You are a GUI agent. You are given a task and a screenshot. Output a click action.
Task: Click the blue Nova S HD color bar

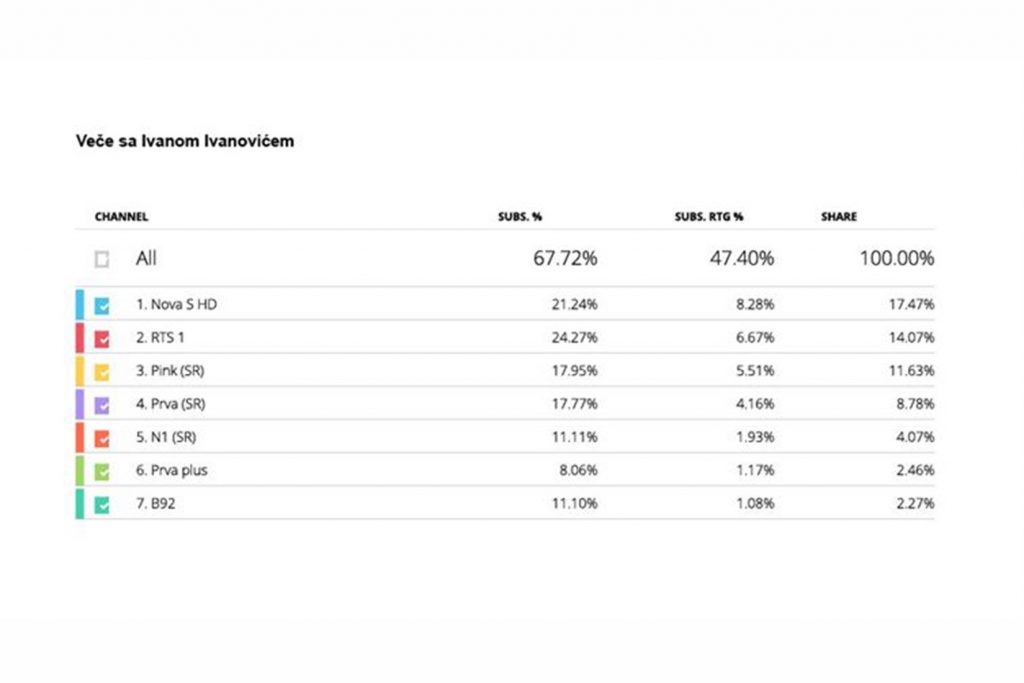[80, 304]
